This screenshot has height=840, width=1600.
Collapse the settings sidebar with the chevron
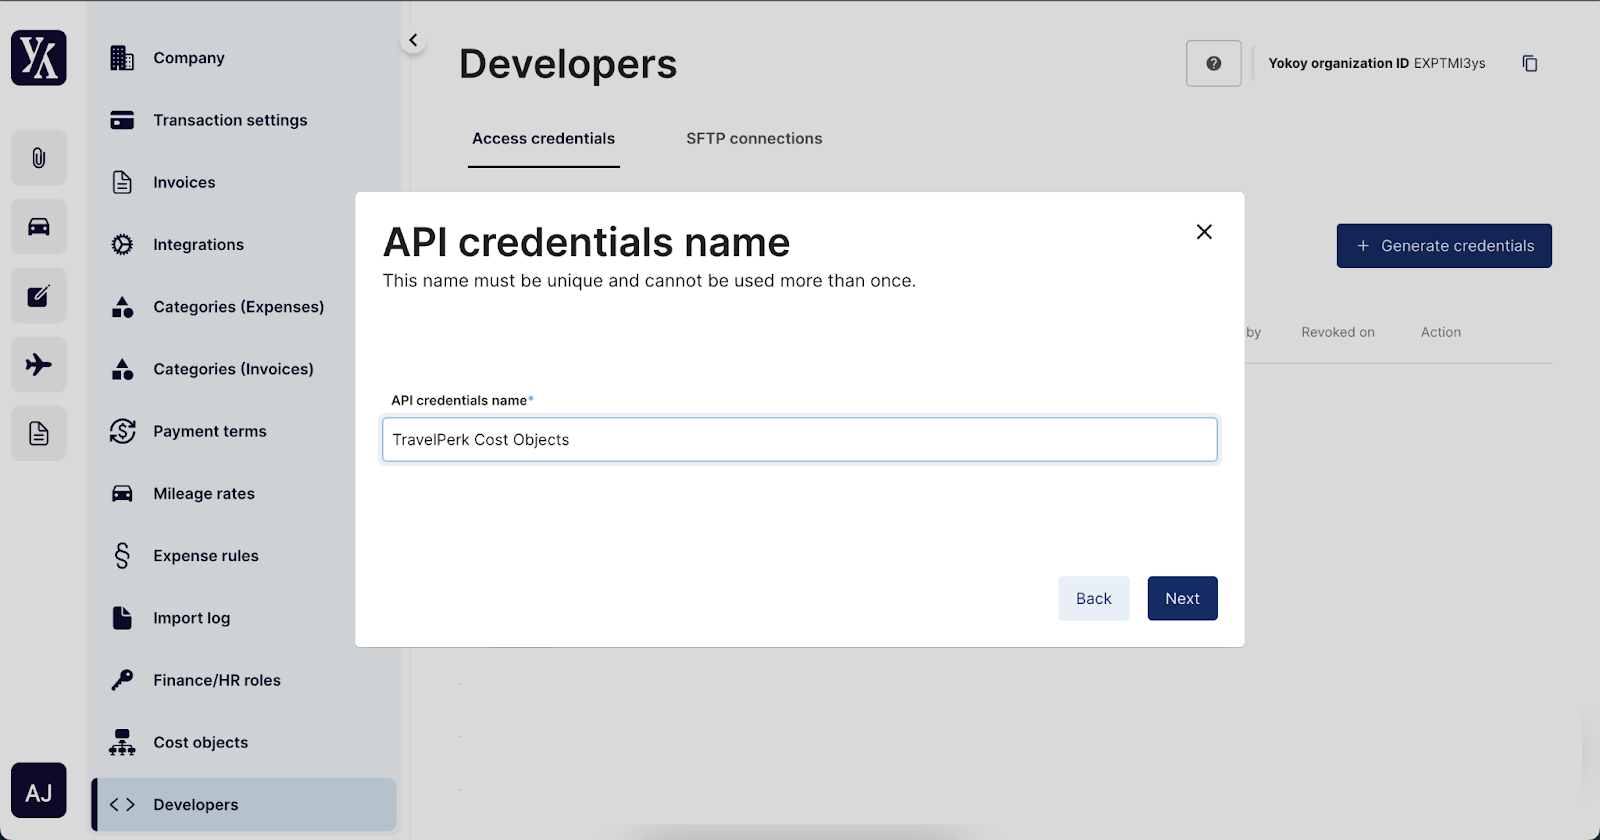point(413,41)
